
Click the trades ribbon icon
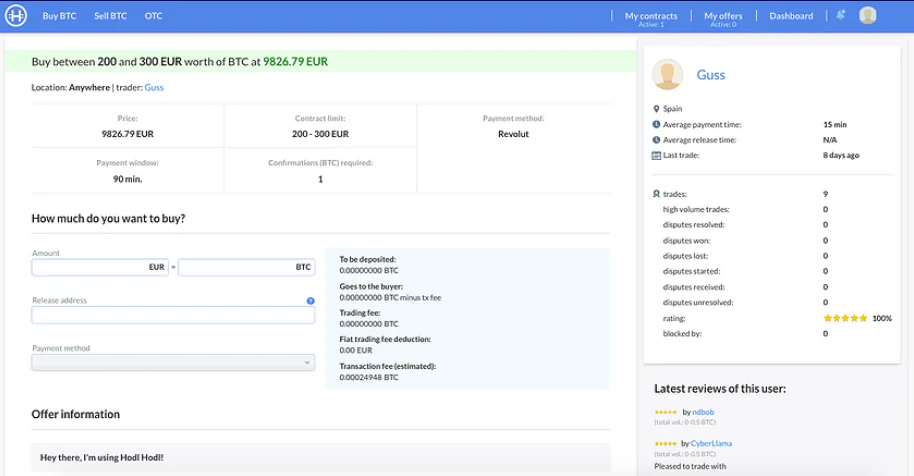656,193
